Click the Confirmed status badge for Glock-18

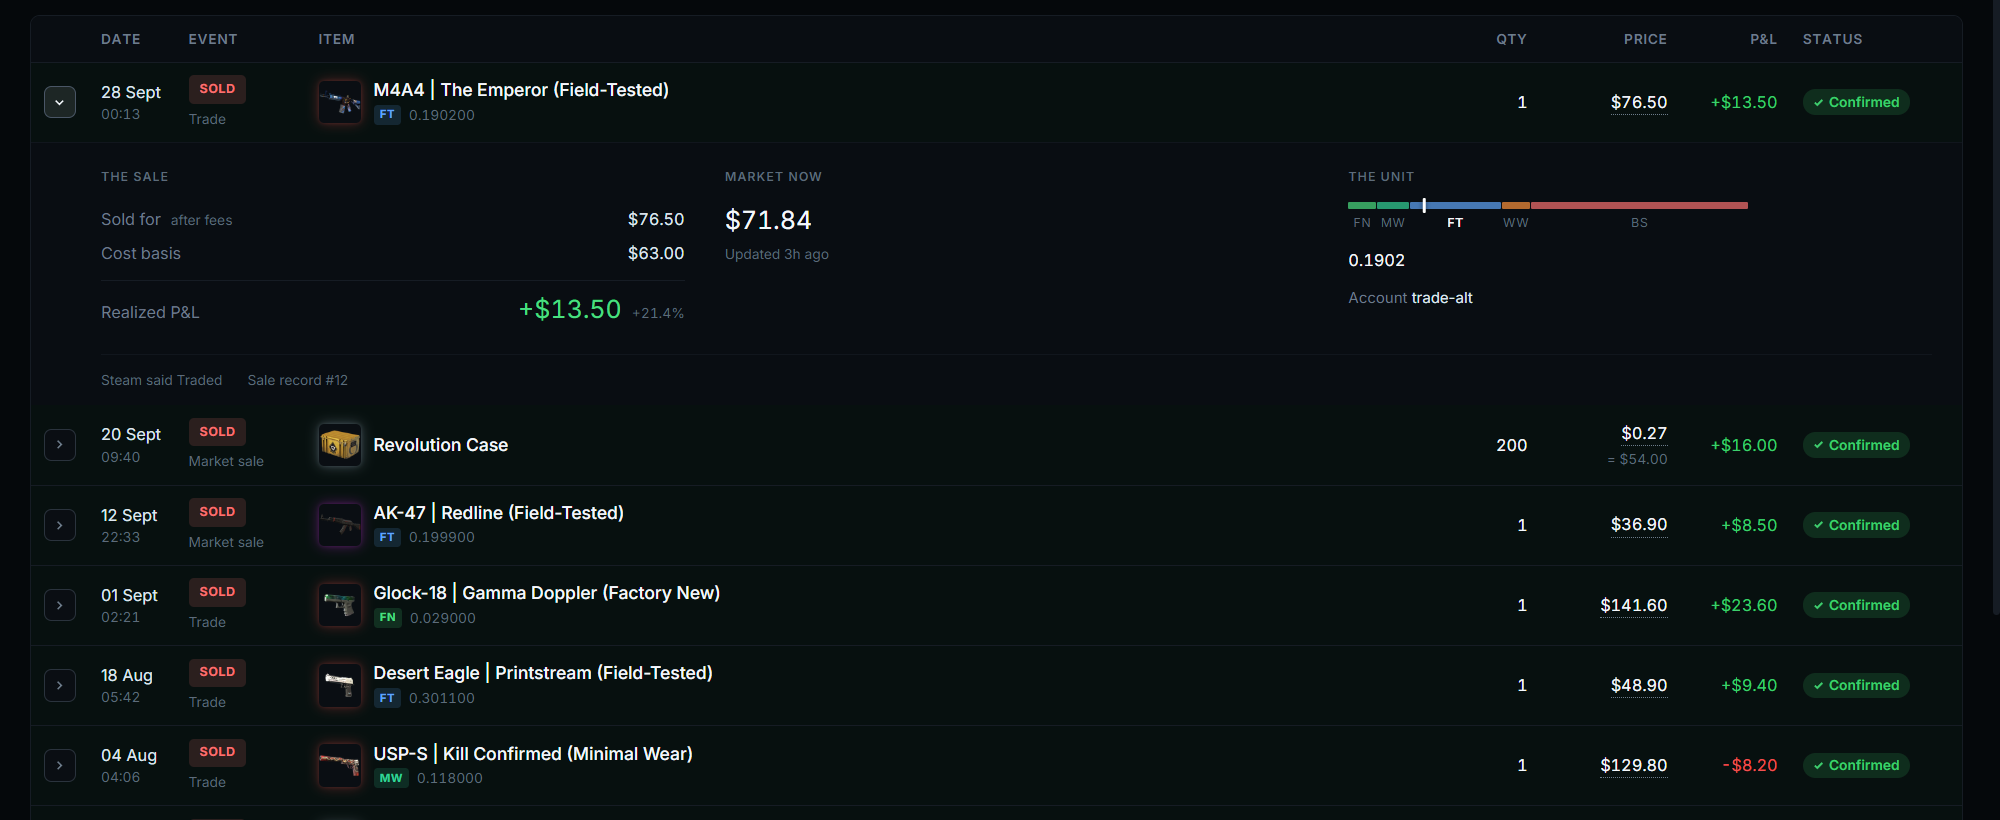(1856, 605)
